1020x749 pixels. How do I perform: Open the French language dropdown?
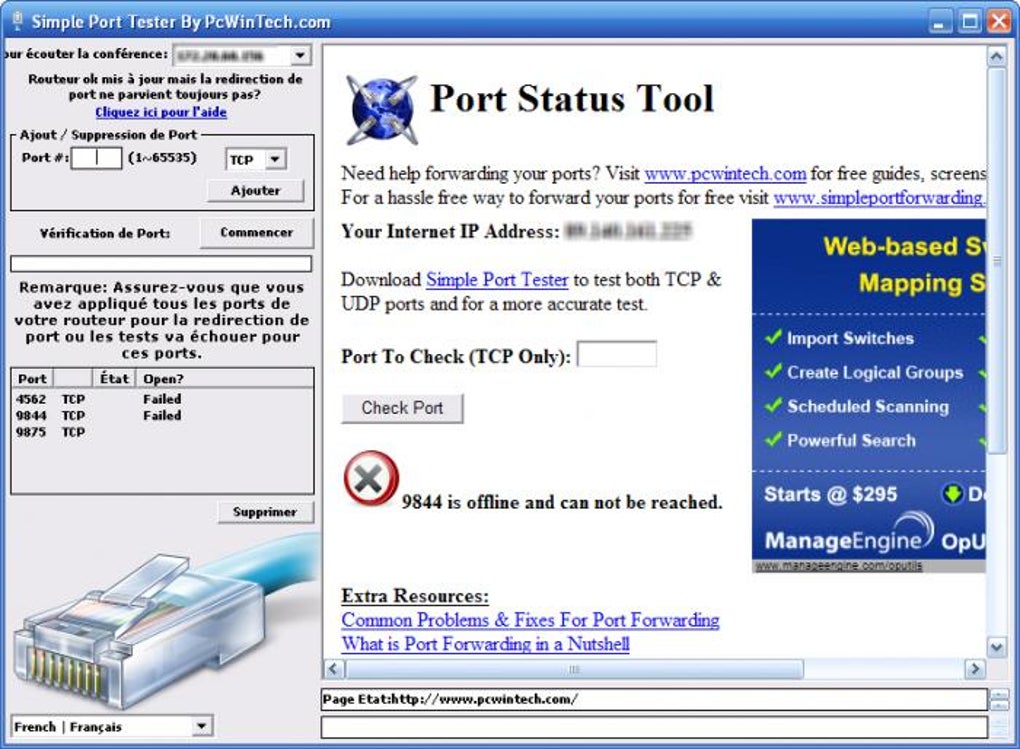pyautogui.click(x=202, y=726)
